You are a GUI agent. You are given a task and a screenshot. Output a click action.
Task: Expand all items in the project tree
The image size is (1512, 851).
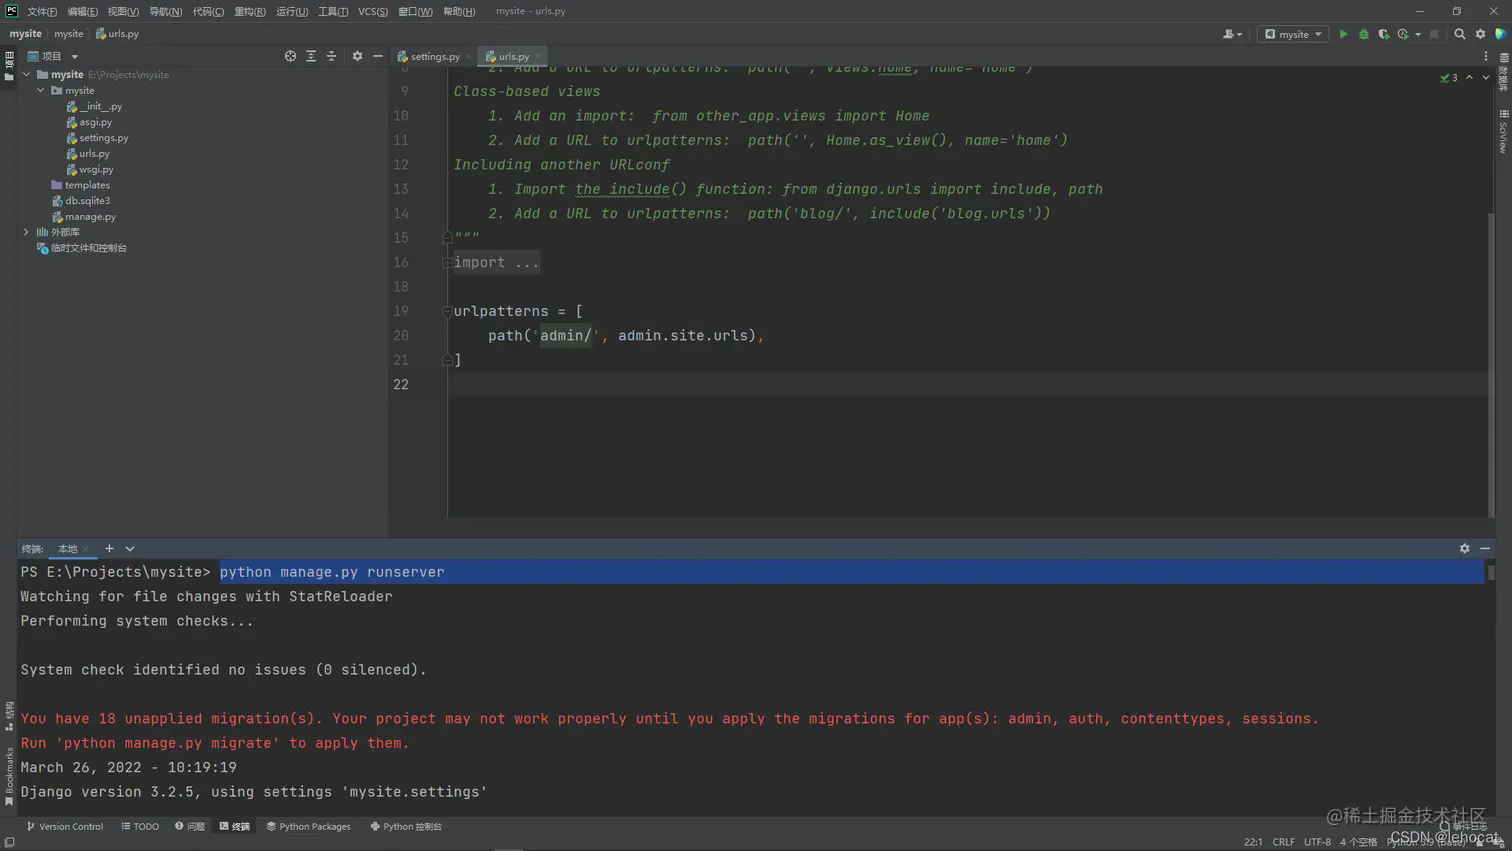pos(311,56)
